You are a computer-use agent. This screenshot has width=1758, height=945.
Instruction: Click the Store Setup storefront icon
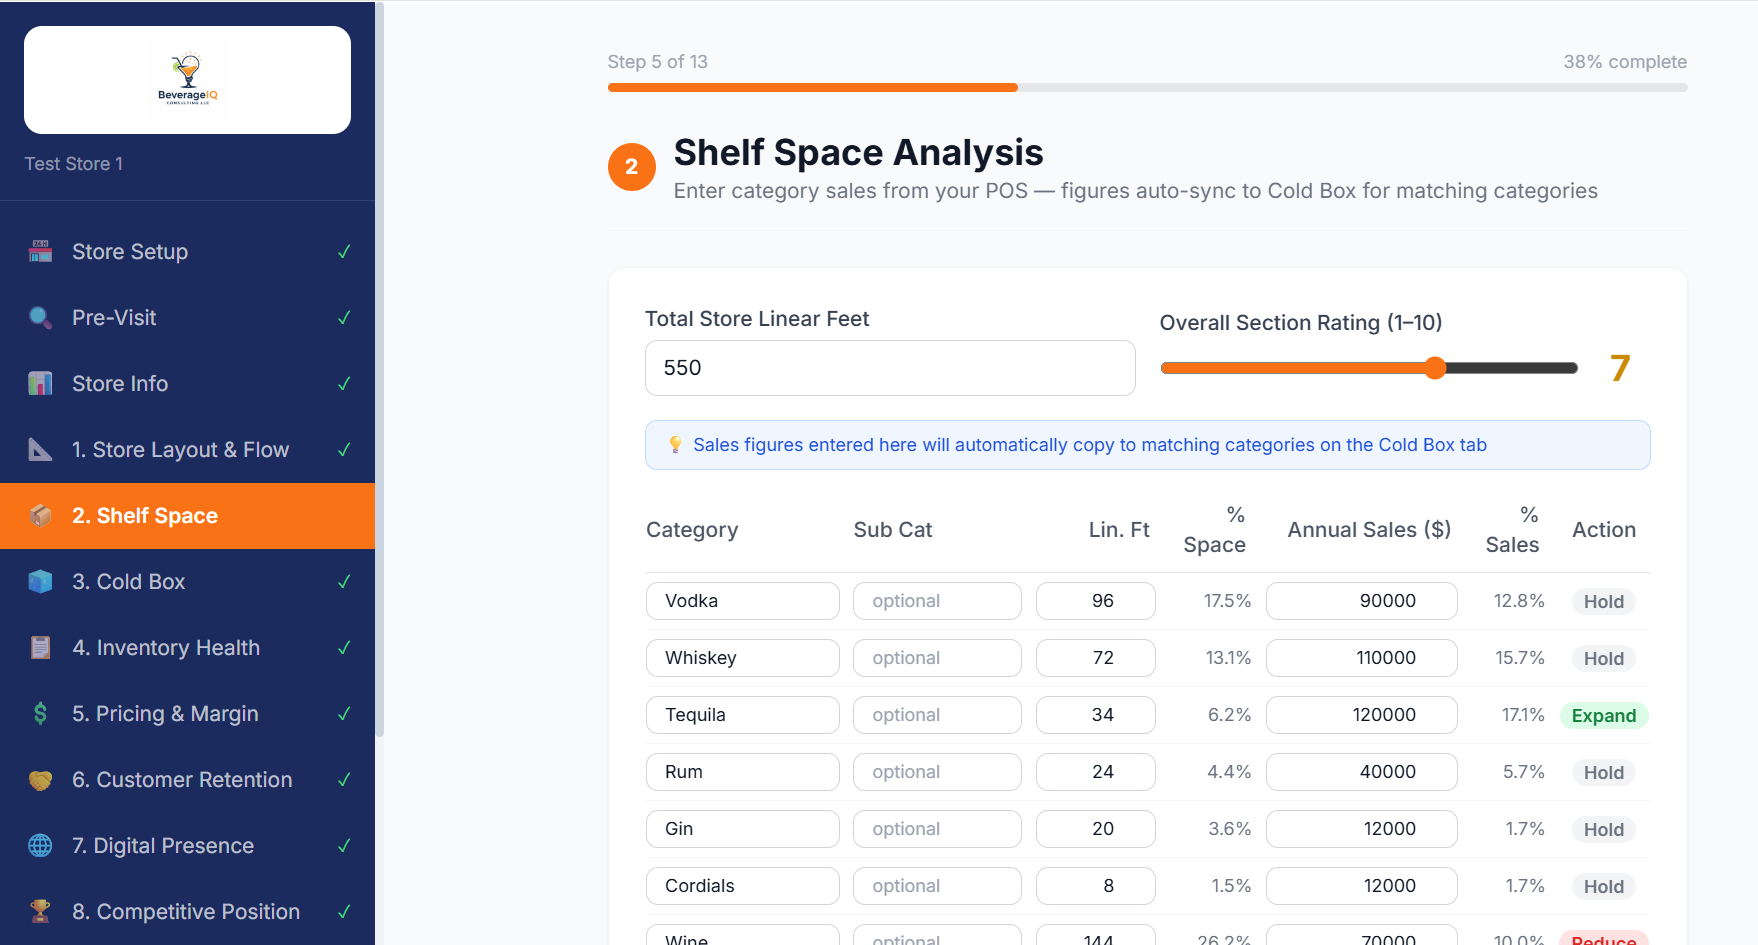click(40, 251)
